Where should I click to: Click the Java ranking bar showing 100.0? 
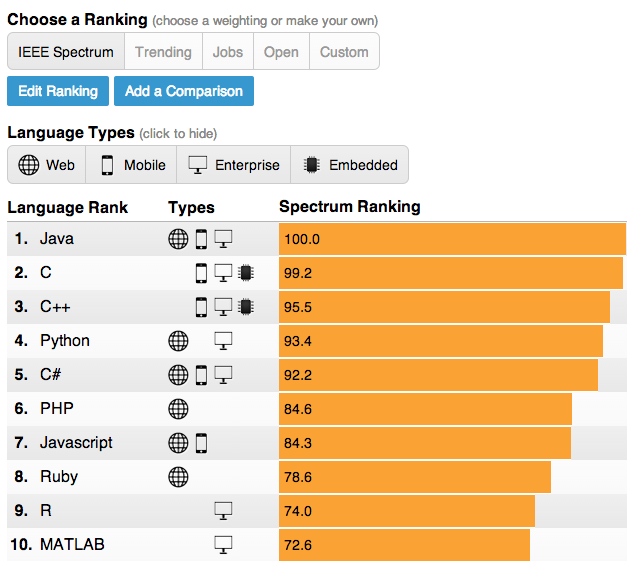click(452, 239)
